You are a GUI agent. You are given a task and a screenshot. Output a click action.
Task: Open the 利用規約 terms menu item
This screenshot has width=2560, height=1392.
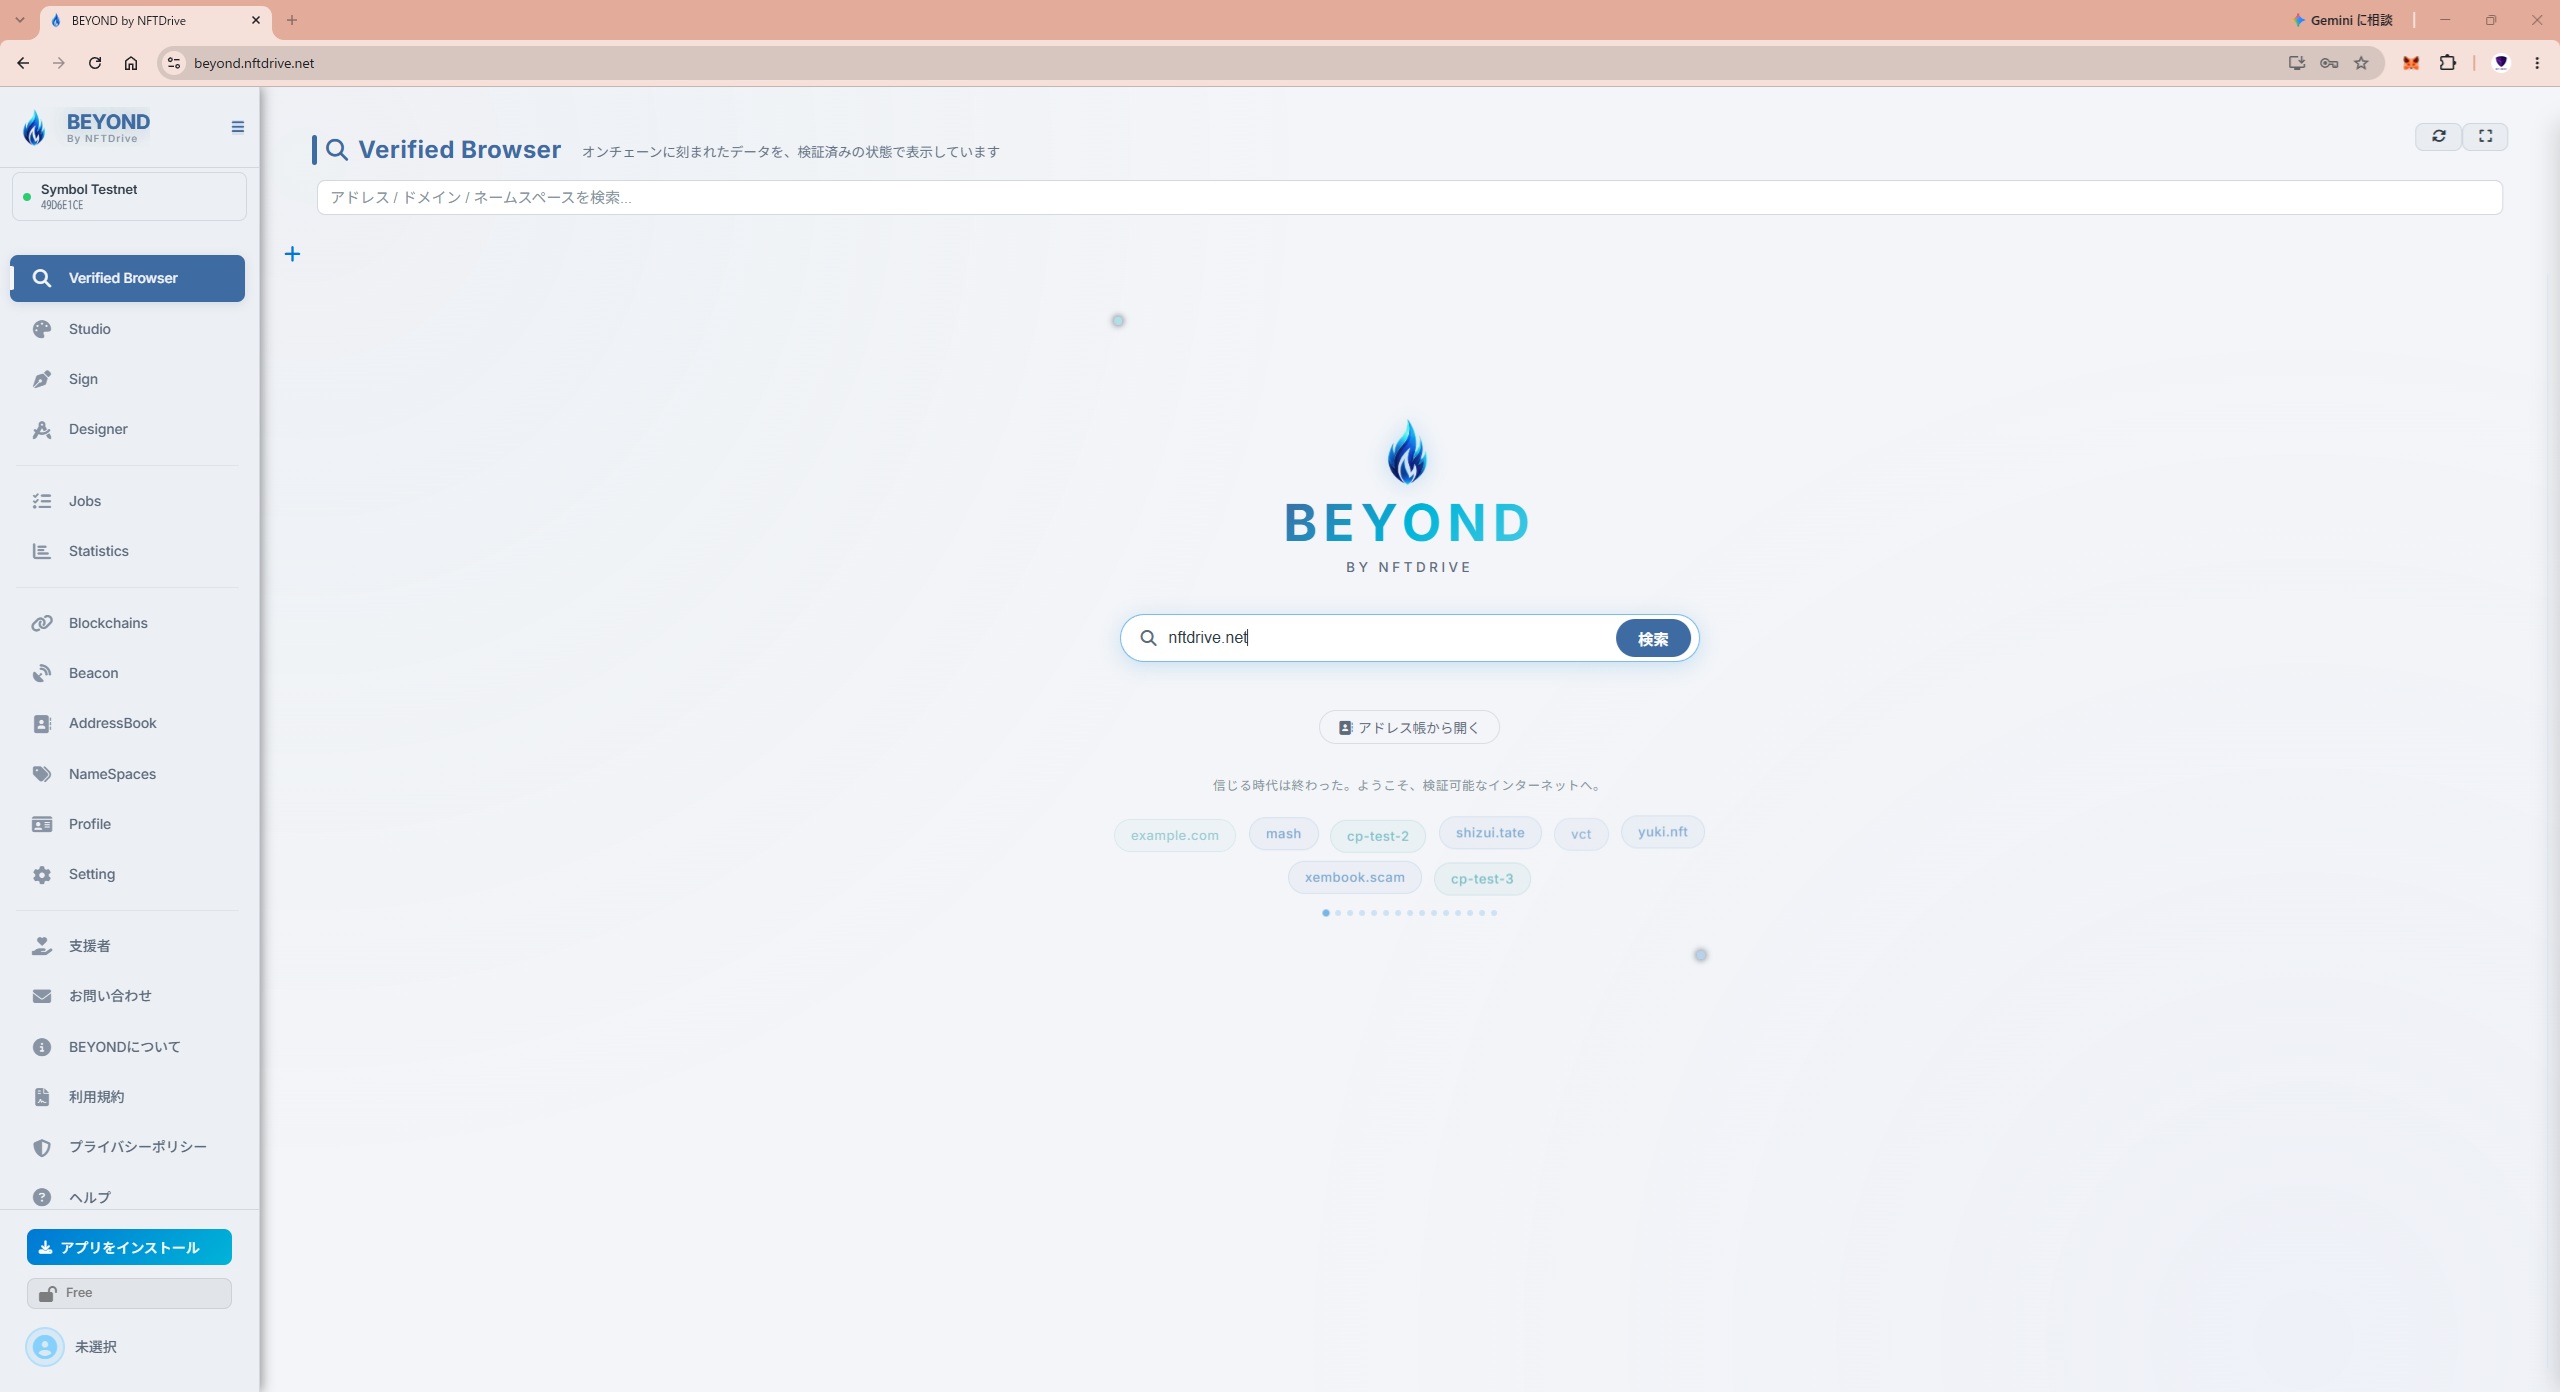coord(127,1097)
